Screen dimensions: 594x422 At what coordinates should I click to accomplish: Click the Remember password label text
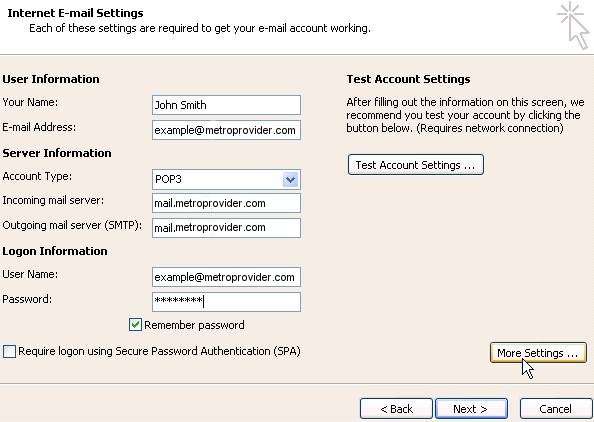click(194, 325)
